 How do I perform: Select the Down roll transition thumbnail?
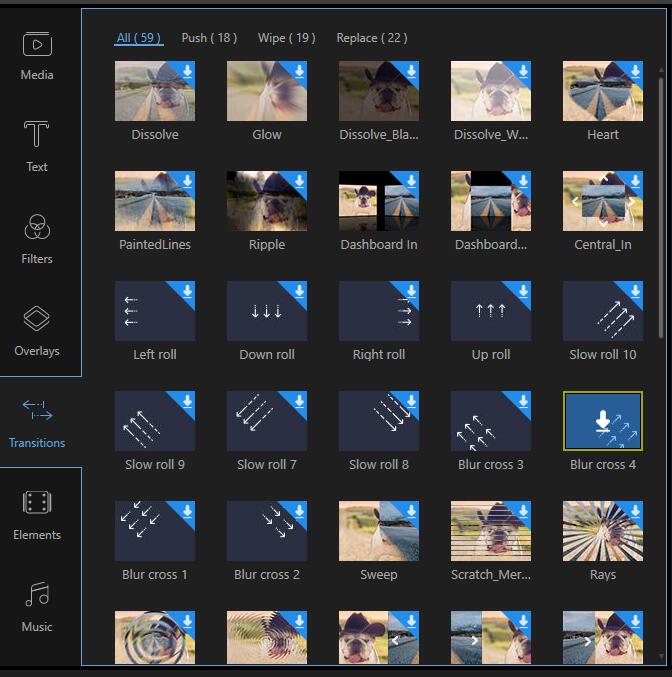coord(267,311)
